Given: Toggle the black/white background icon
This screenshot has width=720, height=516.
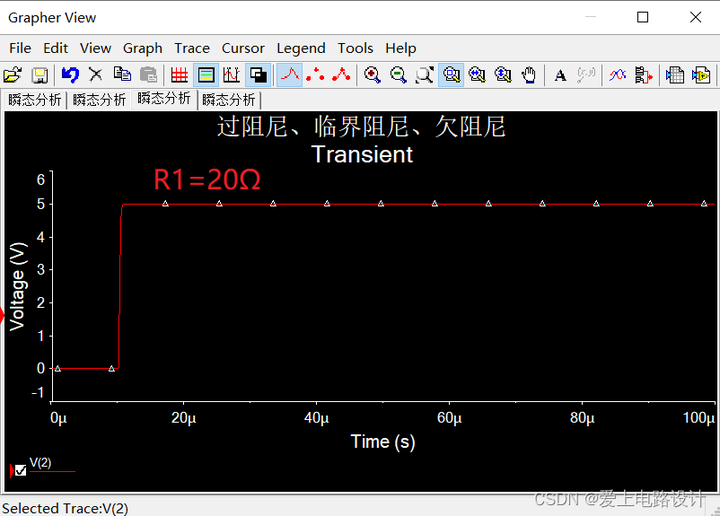Looking at the screenshot, I should [258, 75].
